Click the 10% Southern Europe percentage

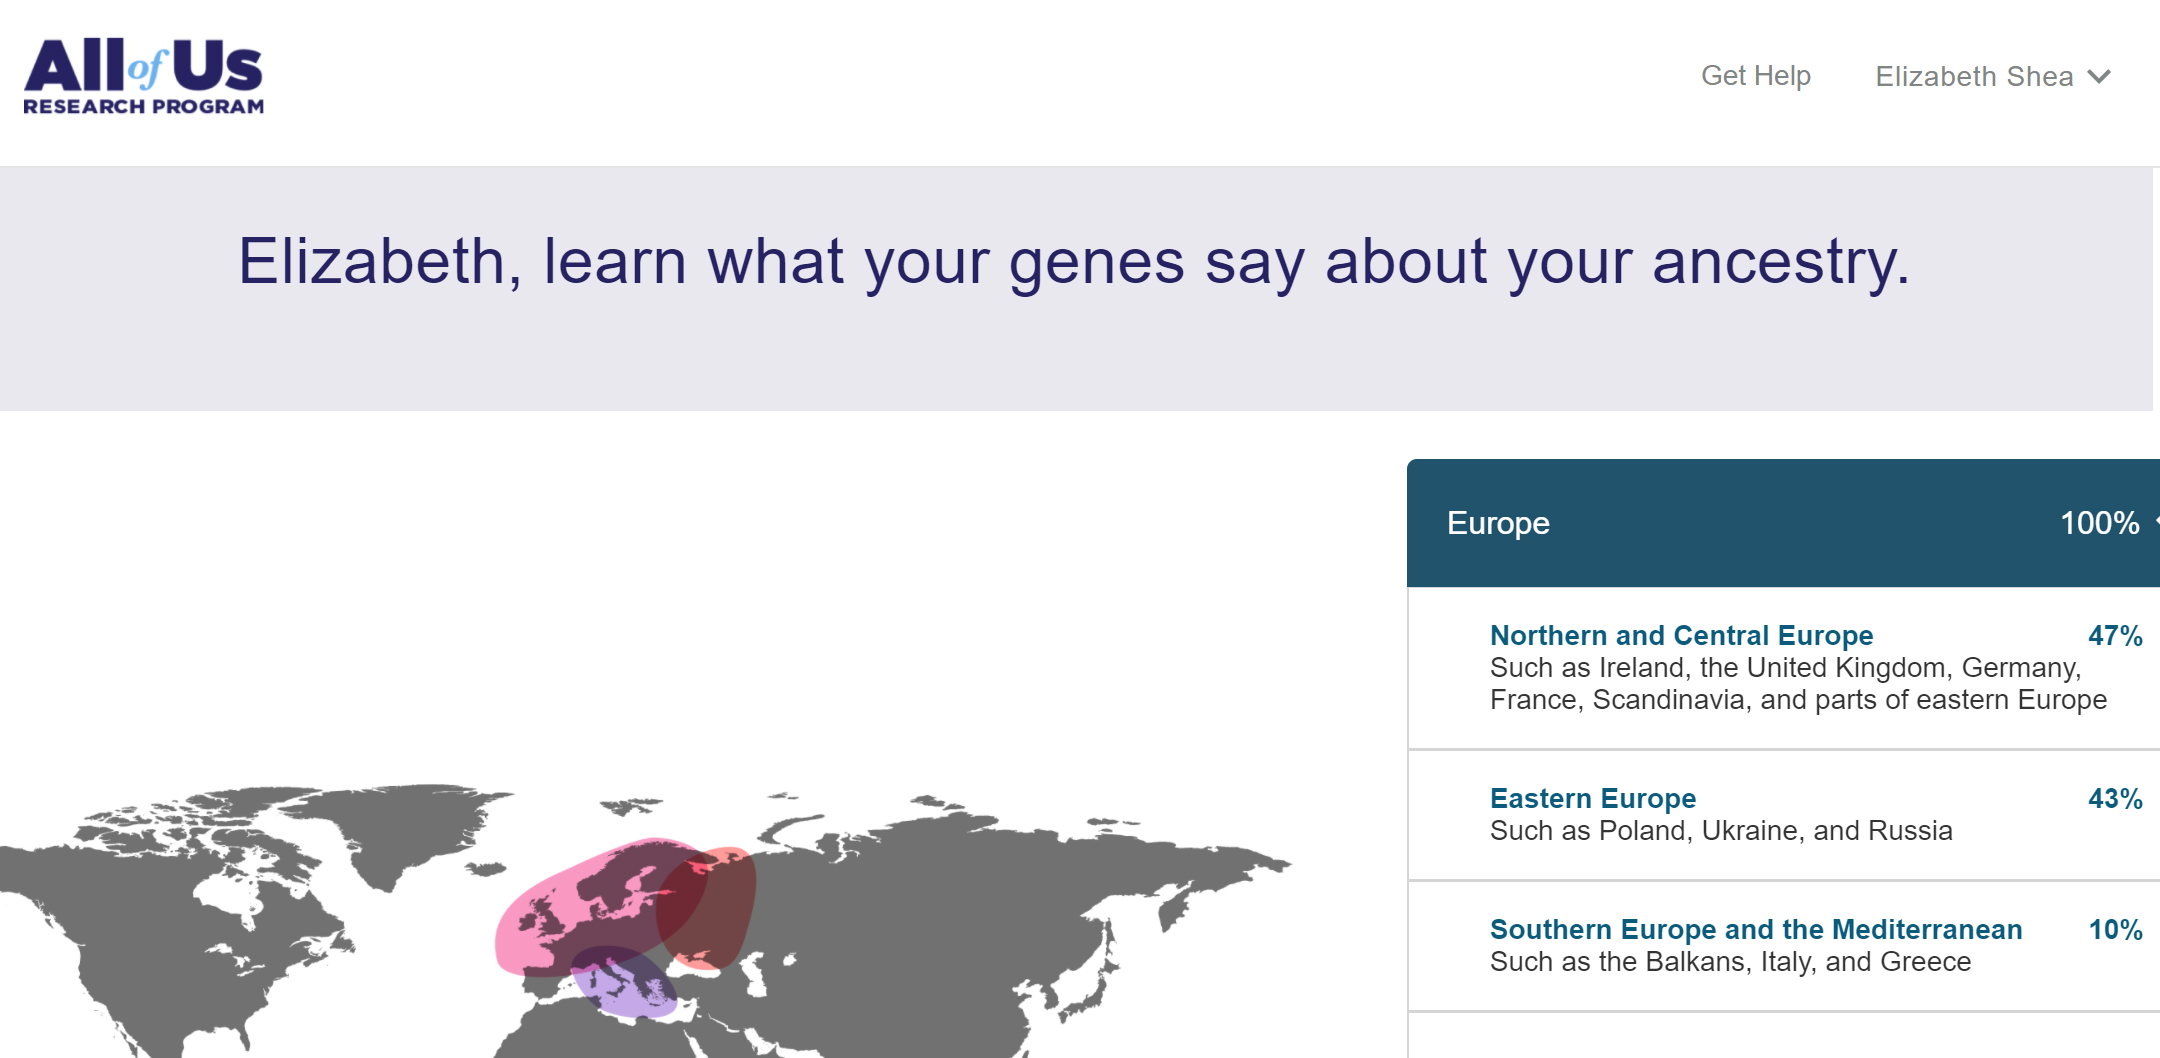coord(2115,929)
